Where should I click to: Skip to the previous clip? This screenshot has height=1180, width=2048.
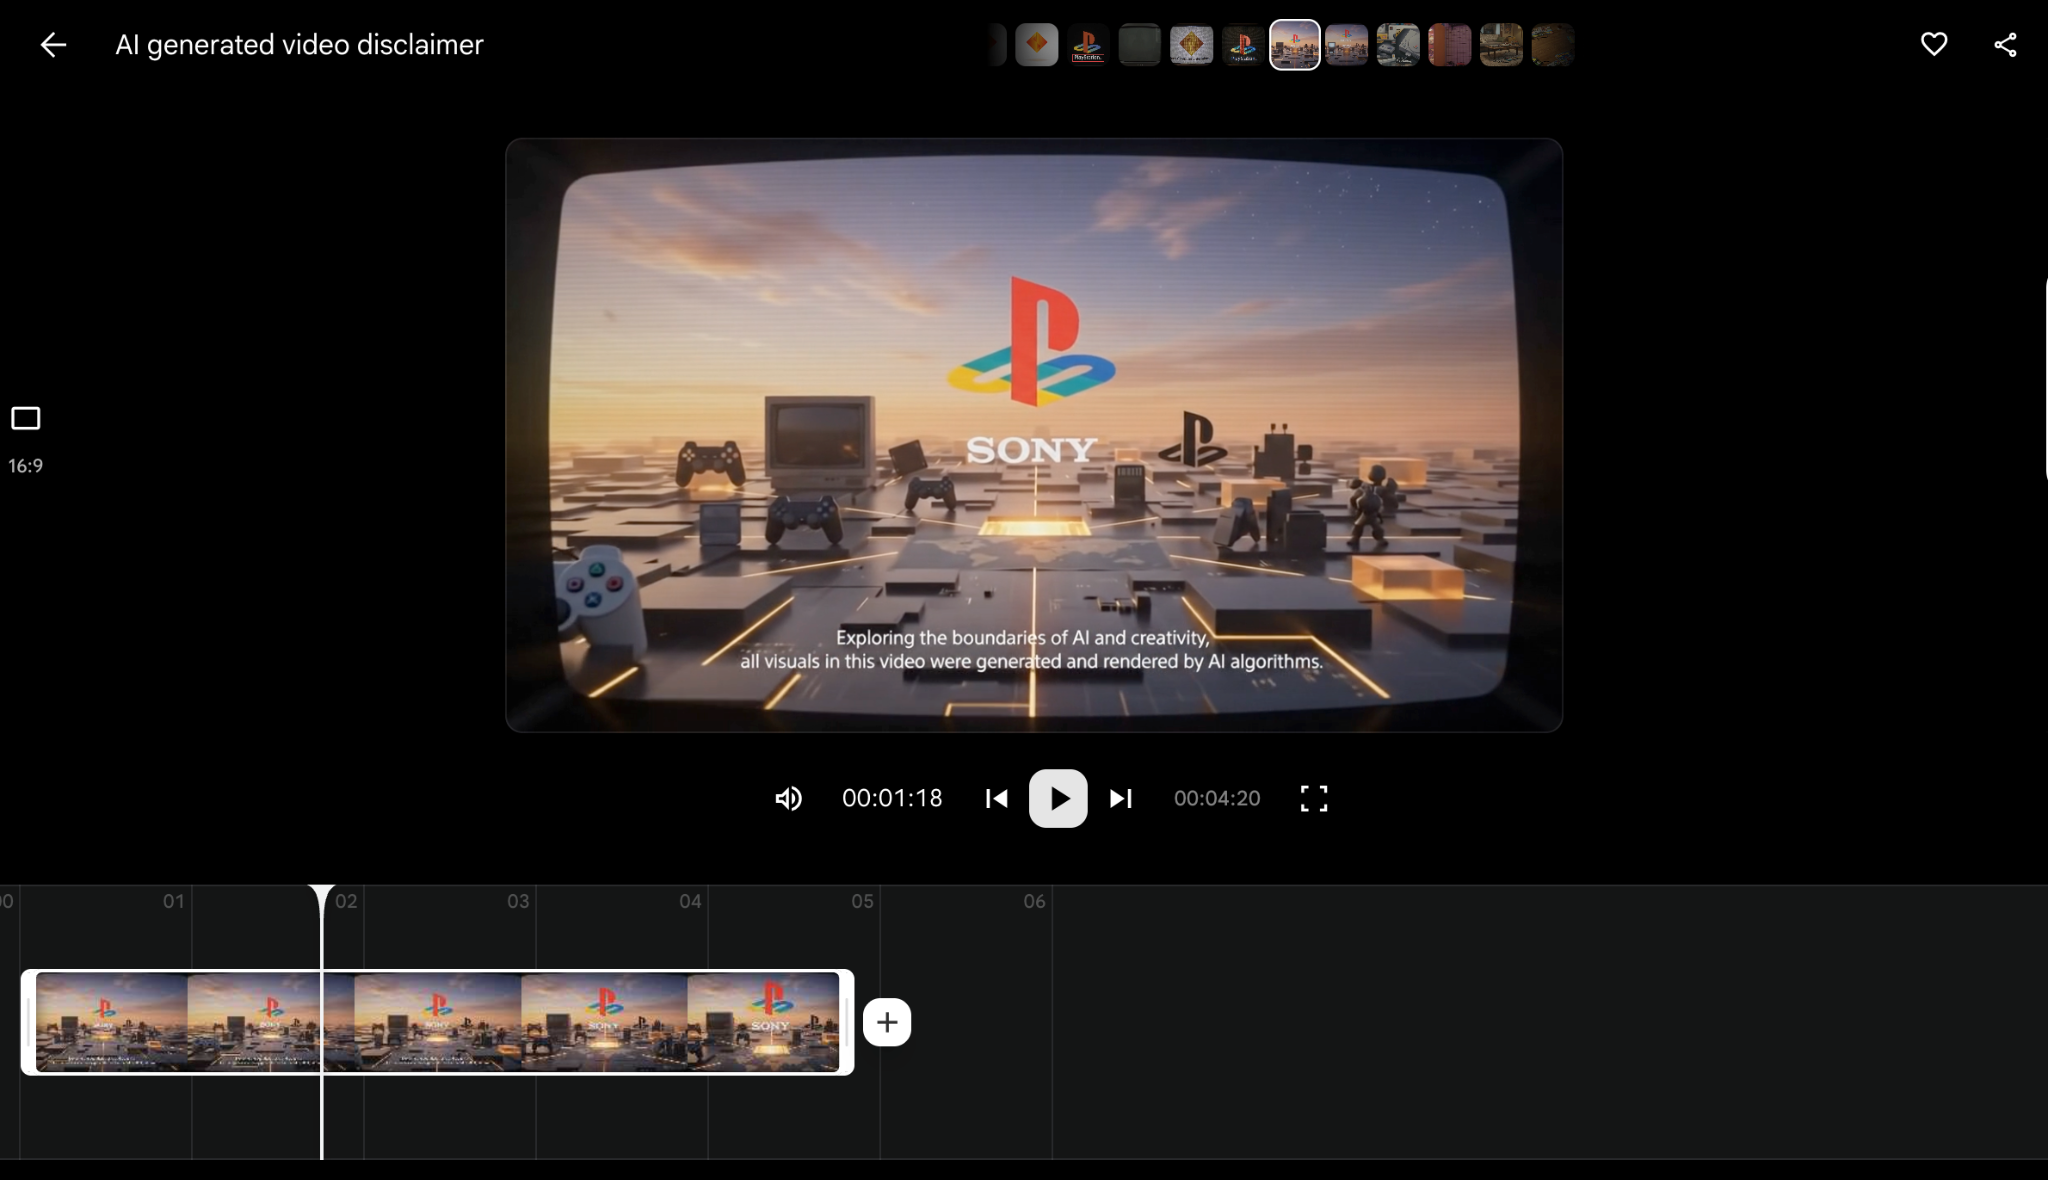click(996, 798)
